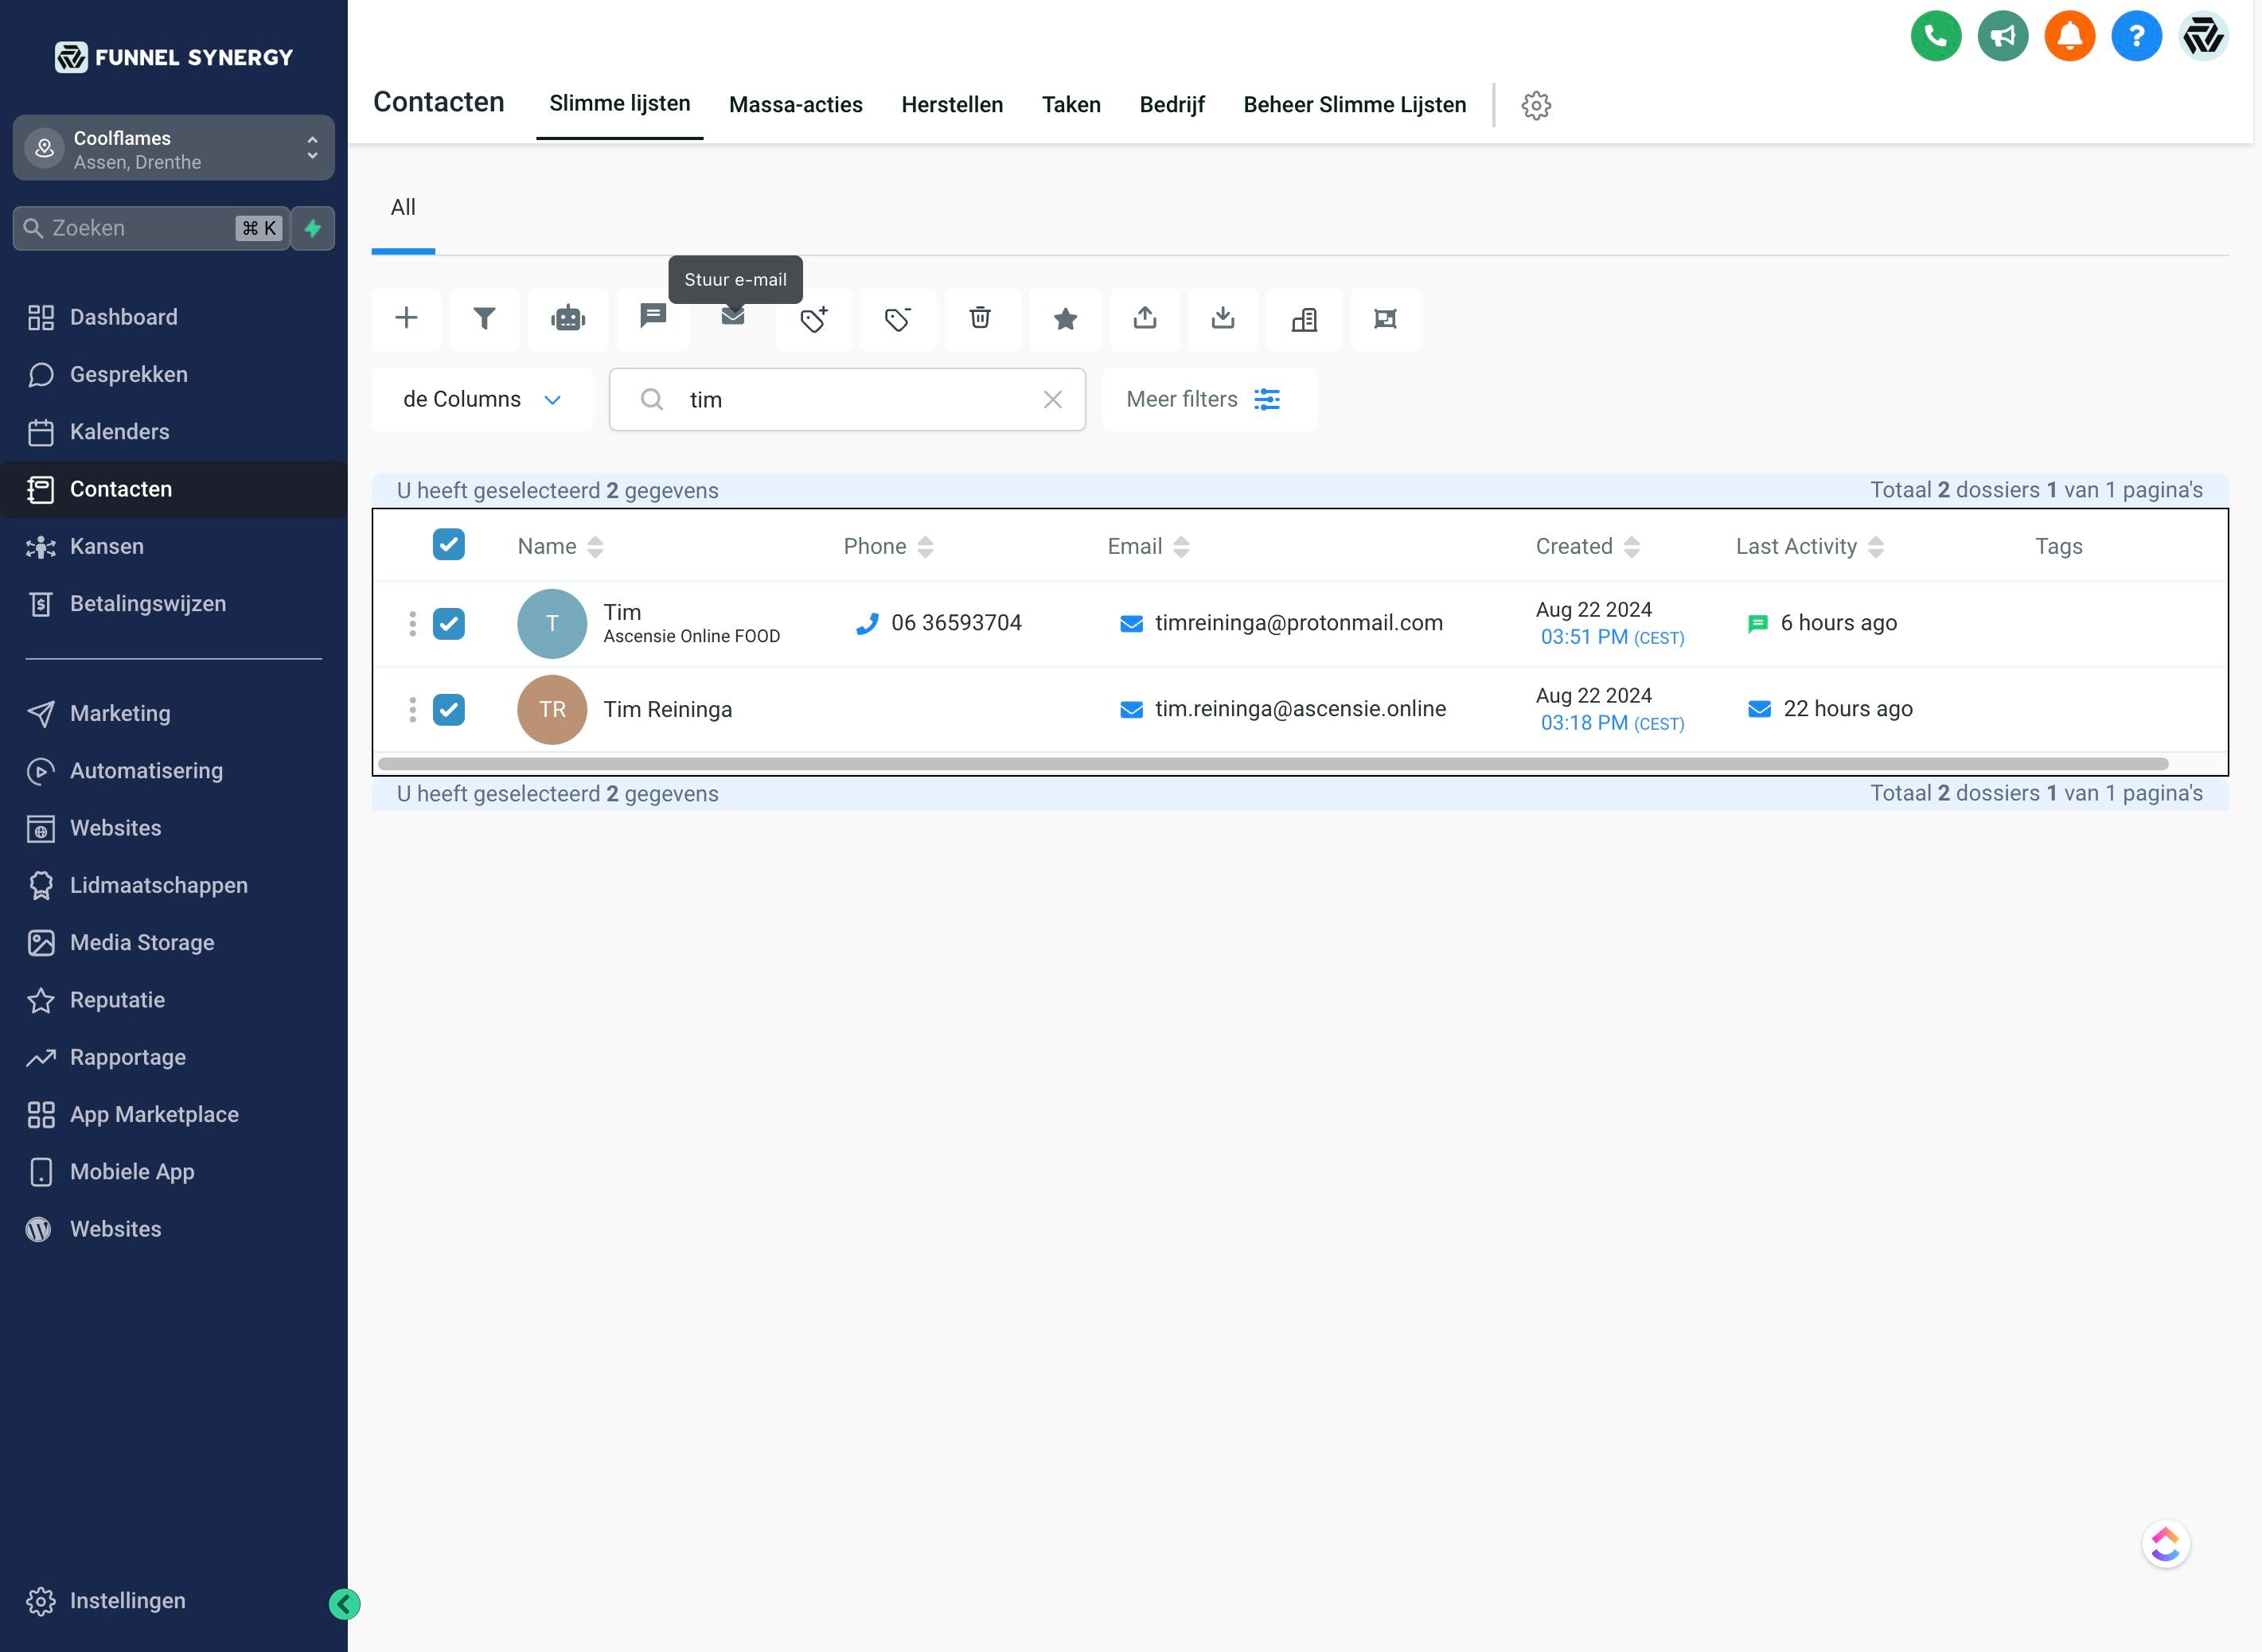Click the orange notifications bell
2262x1652 pixels.
(x=2069, y=37)
